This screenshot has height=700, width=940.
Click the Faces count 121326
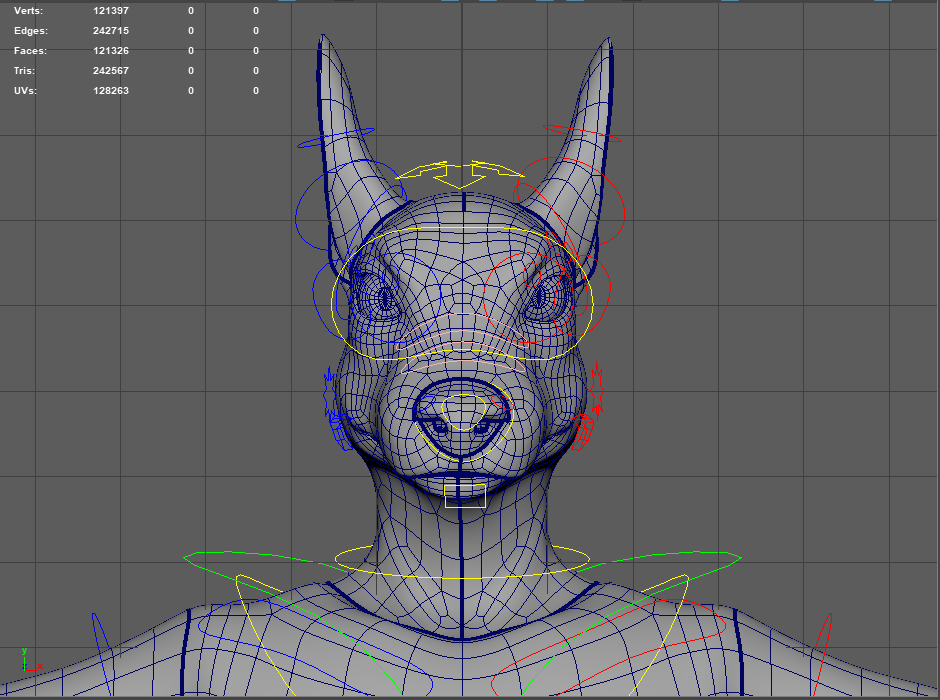[111, 51]
